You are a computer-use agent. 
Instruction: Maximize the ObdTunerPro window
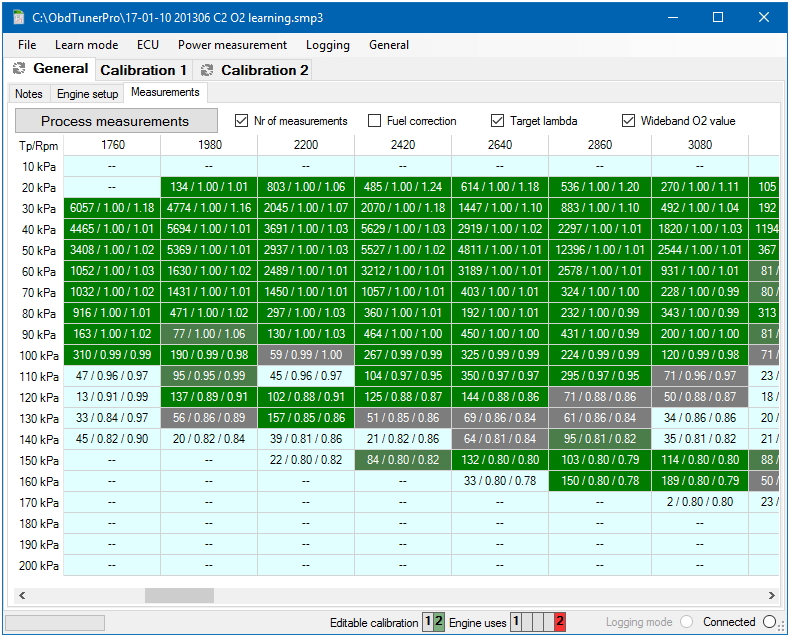[718, 17]
